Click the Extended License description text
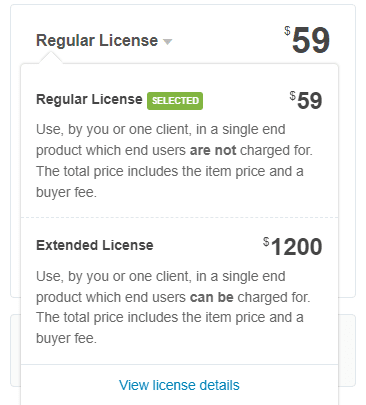The image size is (366, 405). (173, 307)
